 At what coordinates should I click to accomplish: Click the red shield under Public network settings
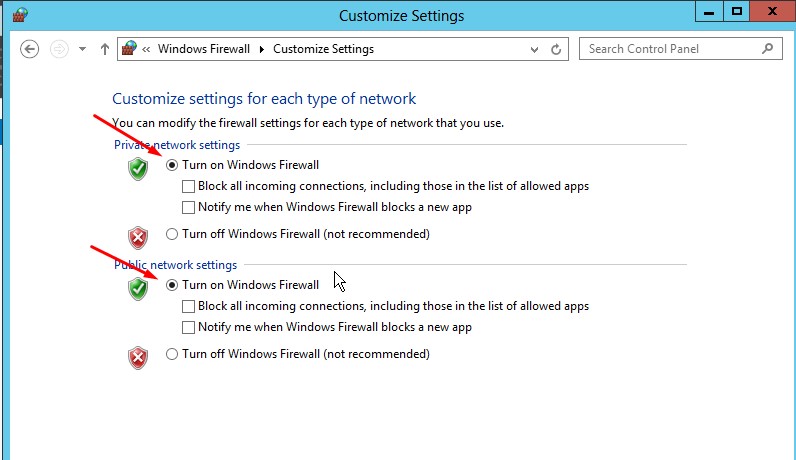(138, 357)
